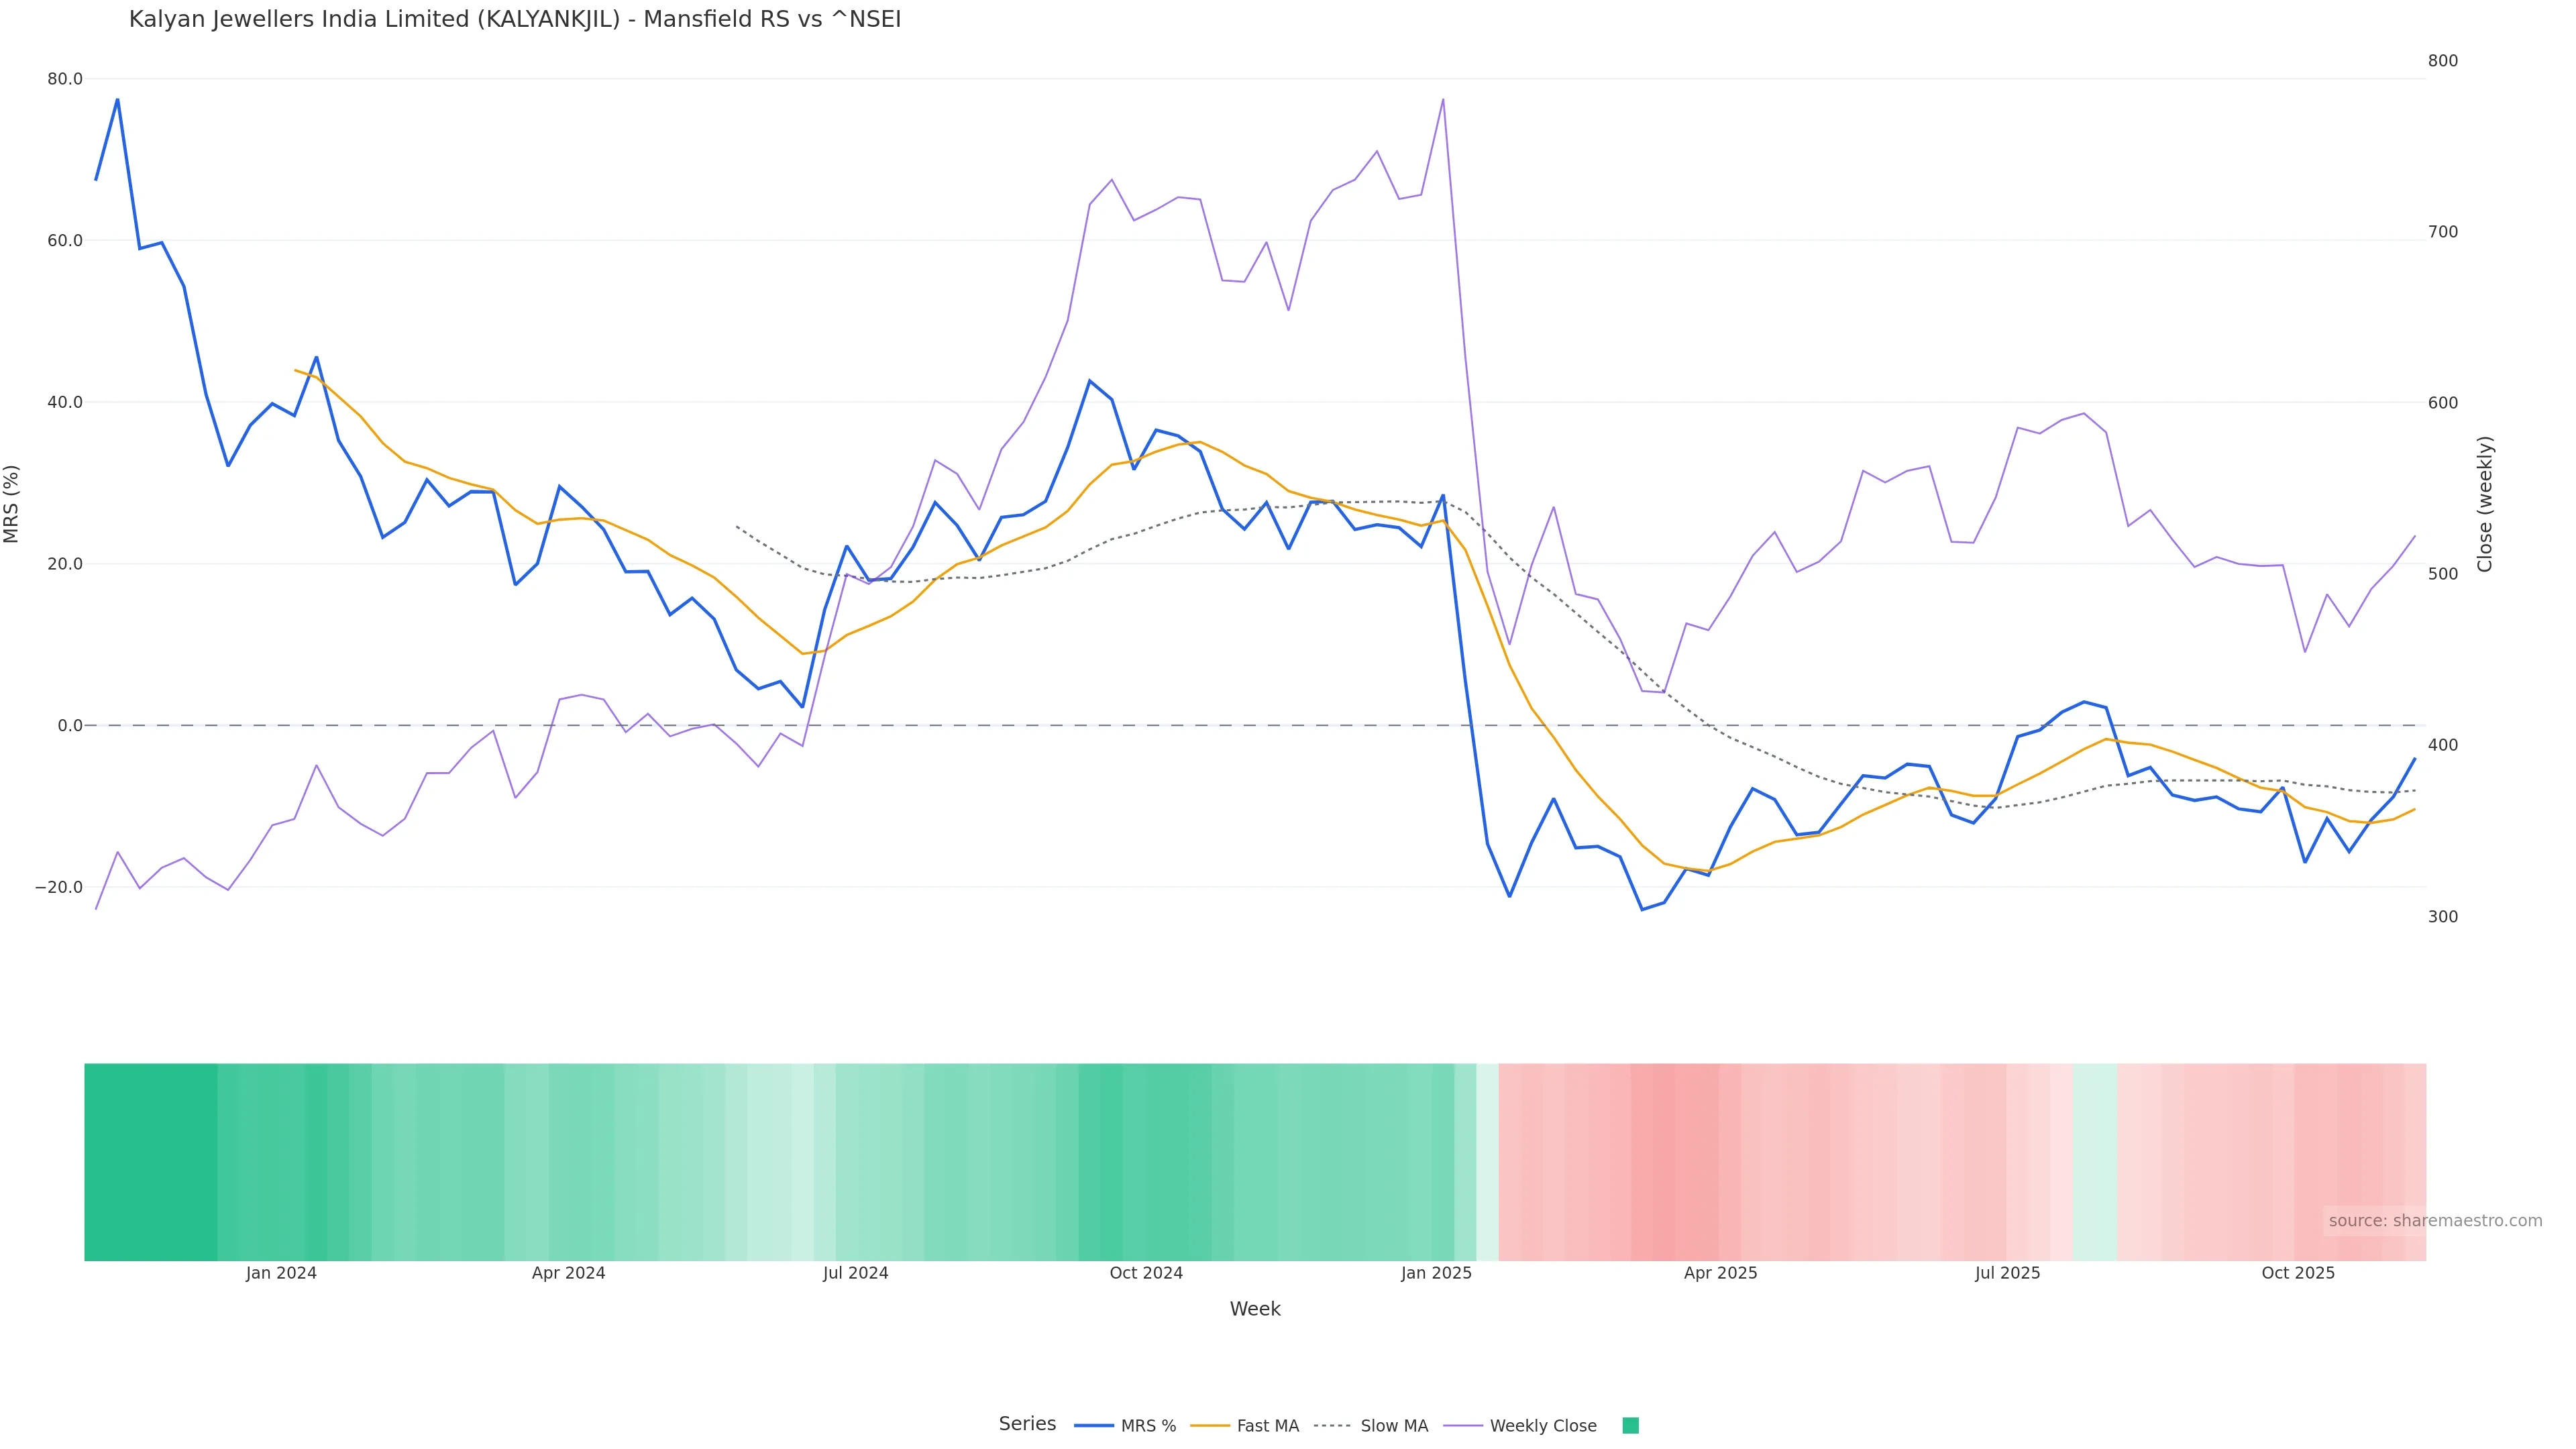Screen dimensions: 2576x1449
Task: Click the Week x-axis title
Action: [x=1255, y=1309]
